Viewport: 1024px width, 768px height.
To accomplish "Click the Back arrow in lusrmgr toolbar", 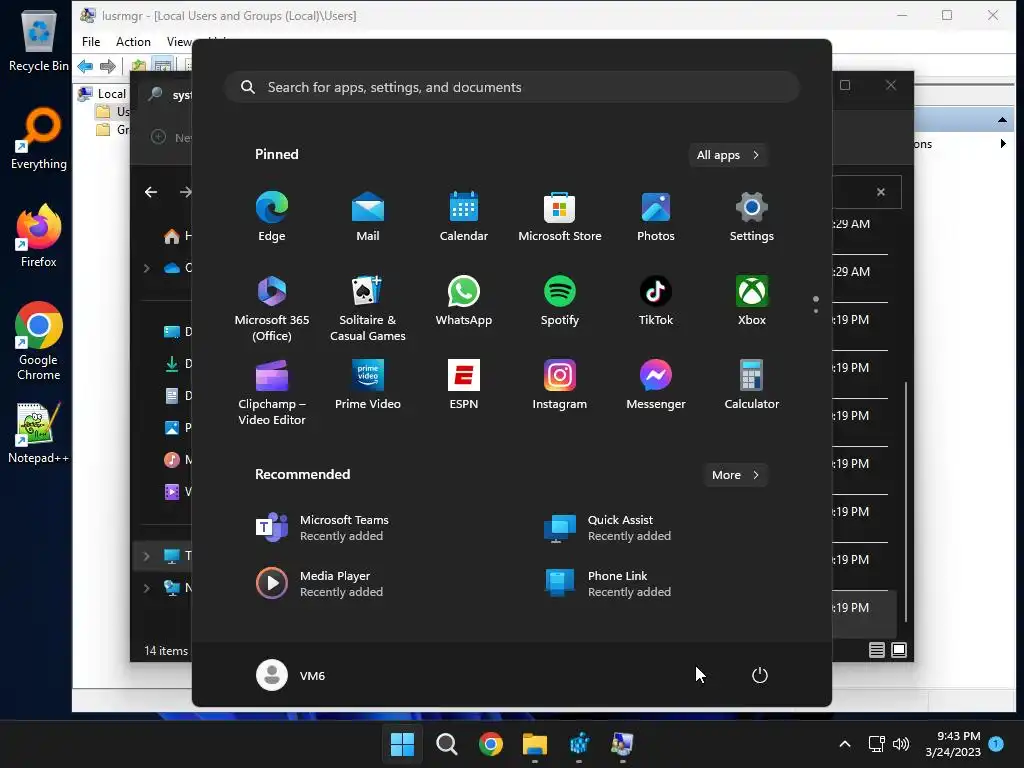I will (85, 66).
